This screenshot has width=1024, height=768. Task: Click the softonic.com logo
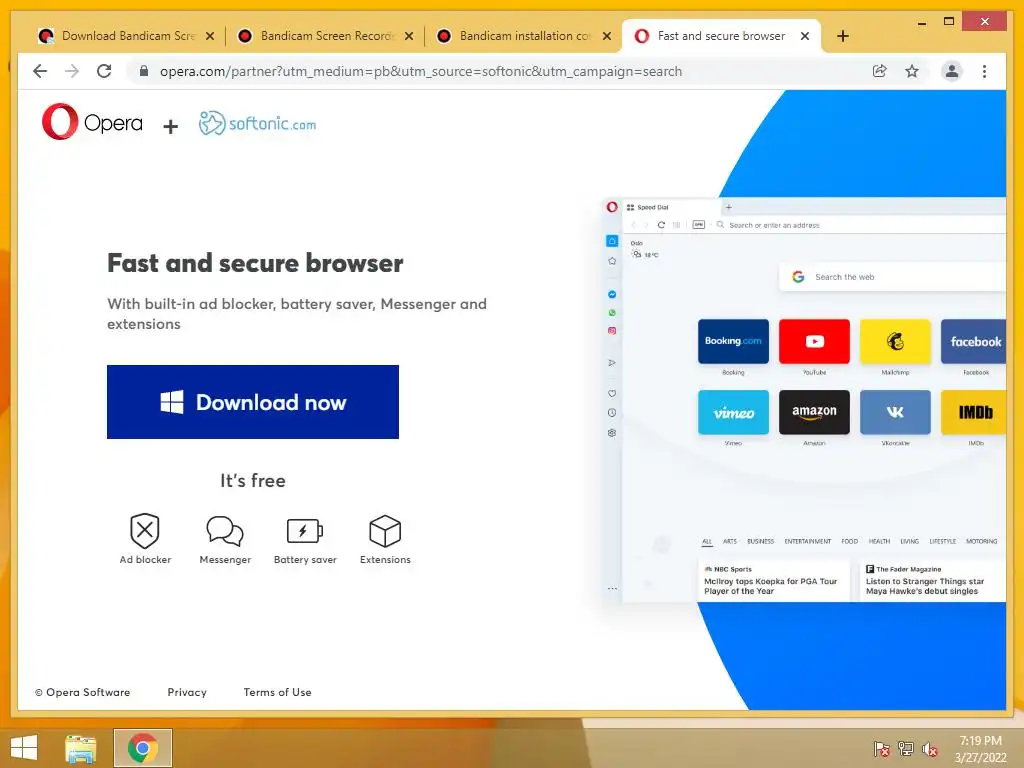pos(257,123)
